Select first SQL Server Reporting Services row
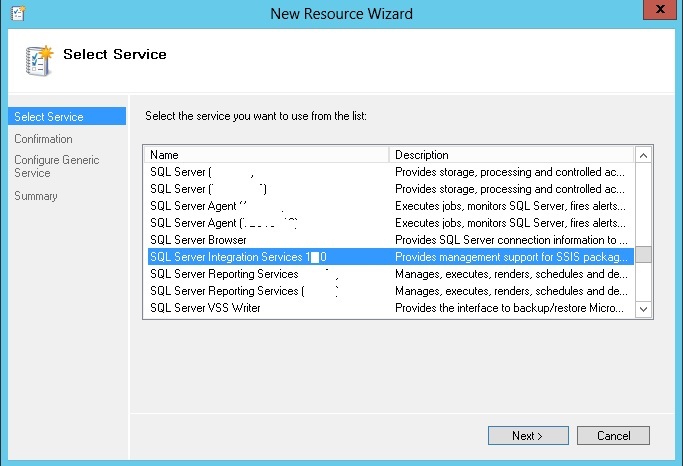Screen dimensions: 683x466 point(224,274)
